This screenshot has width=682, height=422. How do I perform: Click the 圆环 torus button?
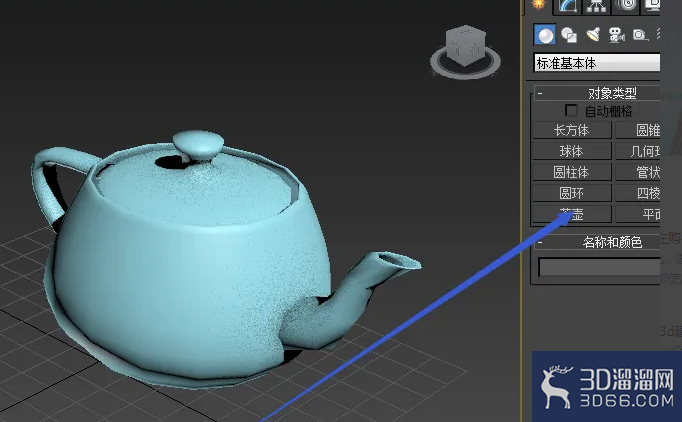(x=572, y=193)
